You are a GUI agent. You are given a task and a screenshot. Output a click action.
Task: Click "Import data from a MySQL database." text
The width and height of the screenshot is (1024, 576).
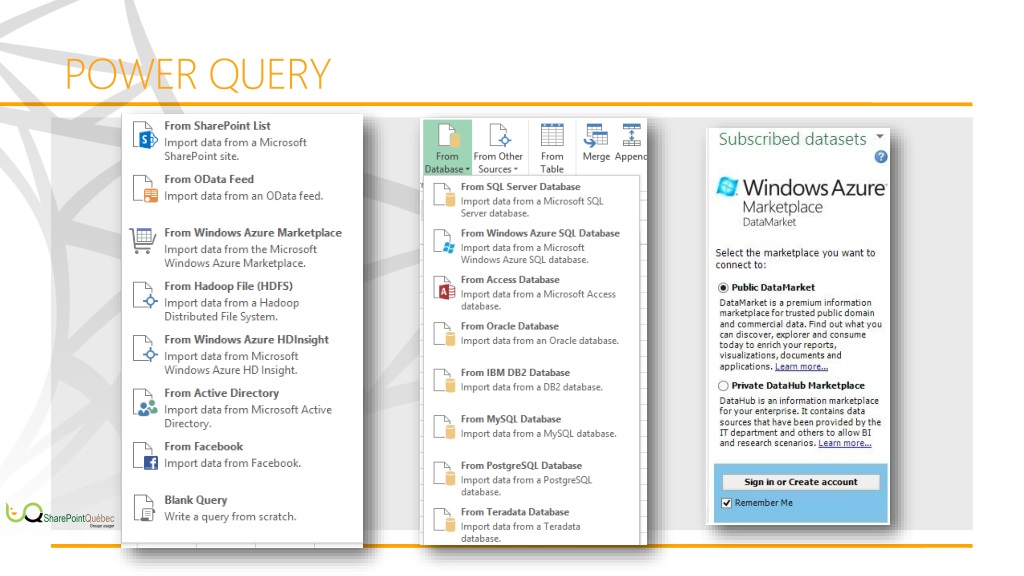click(538, 434)
